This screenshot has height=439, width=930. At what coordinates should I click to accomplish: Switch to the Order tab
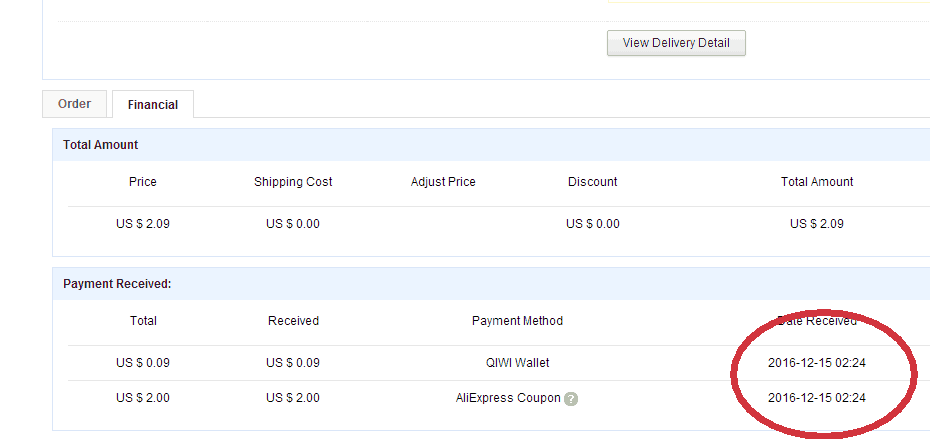74,104
